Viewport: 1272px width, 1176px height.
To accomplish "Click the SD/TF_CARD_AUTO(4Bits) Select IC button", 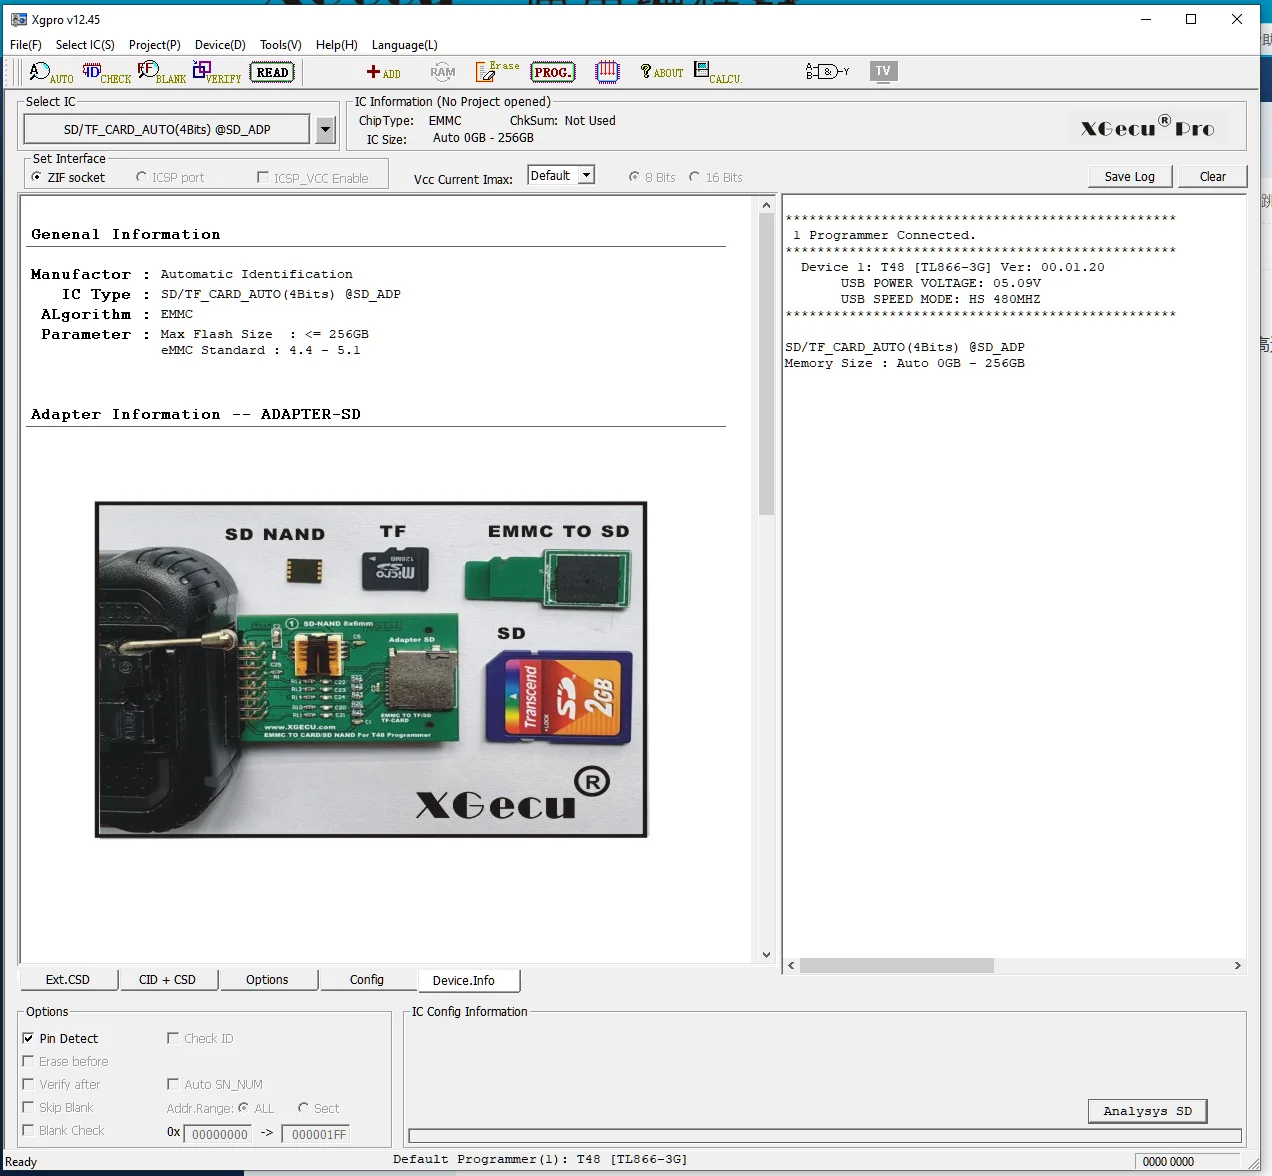I will 167,129.
